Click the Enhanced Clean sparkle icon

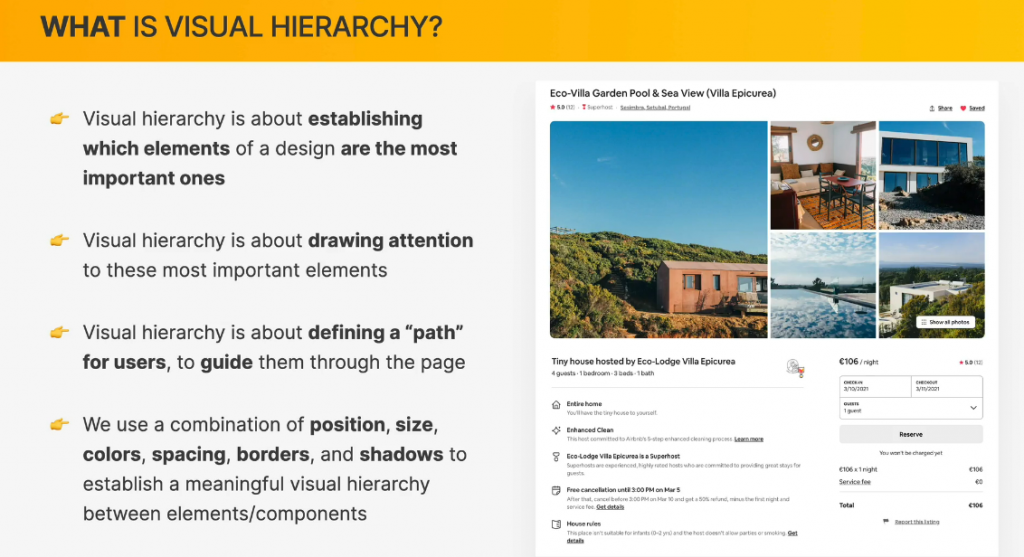pyautogui.click(x=556, y=430)
